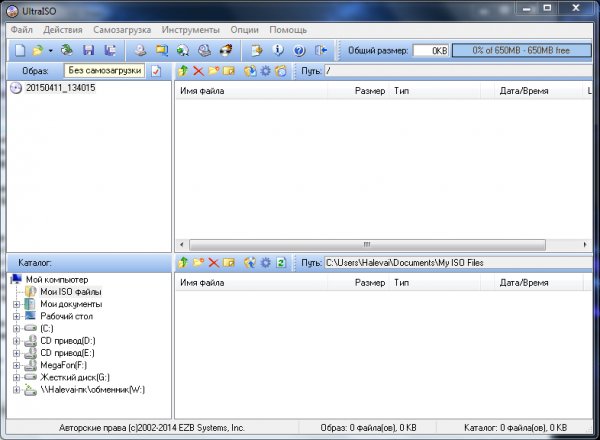Open image info with the 'i' icon
The height and width of the screenshot is (440, 600).
(x=278, y=50)
